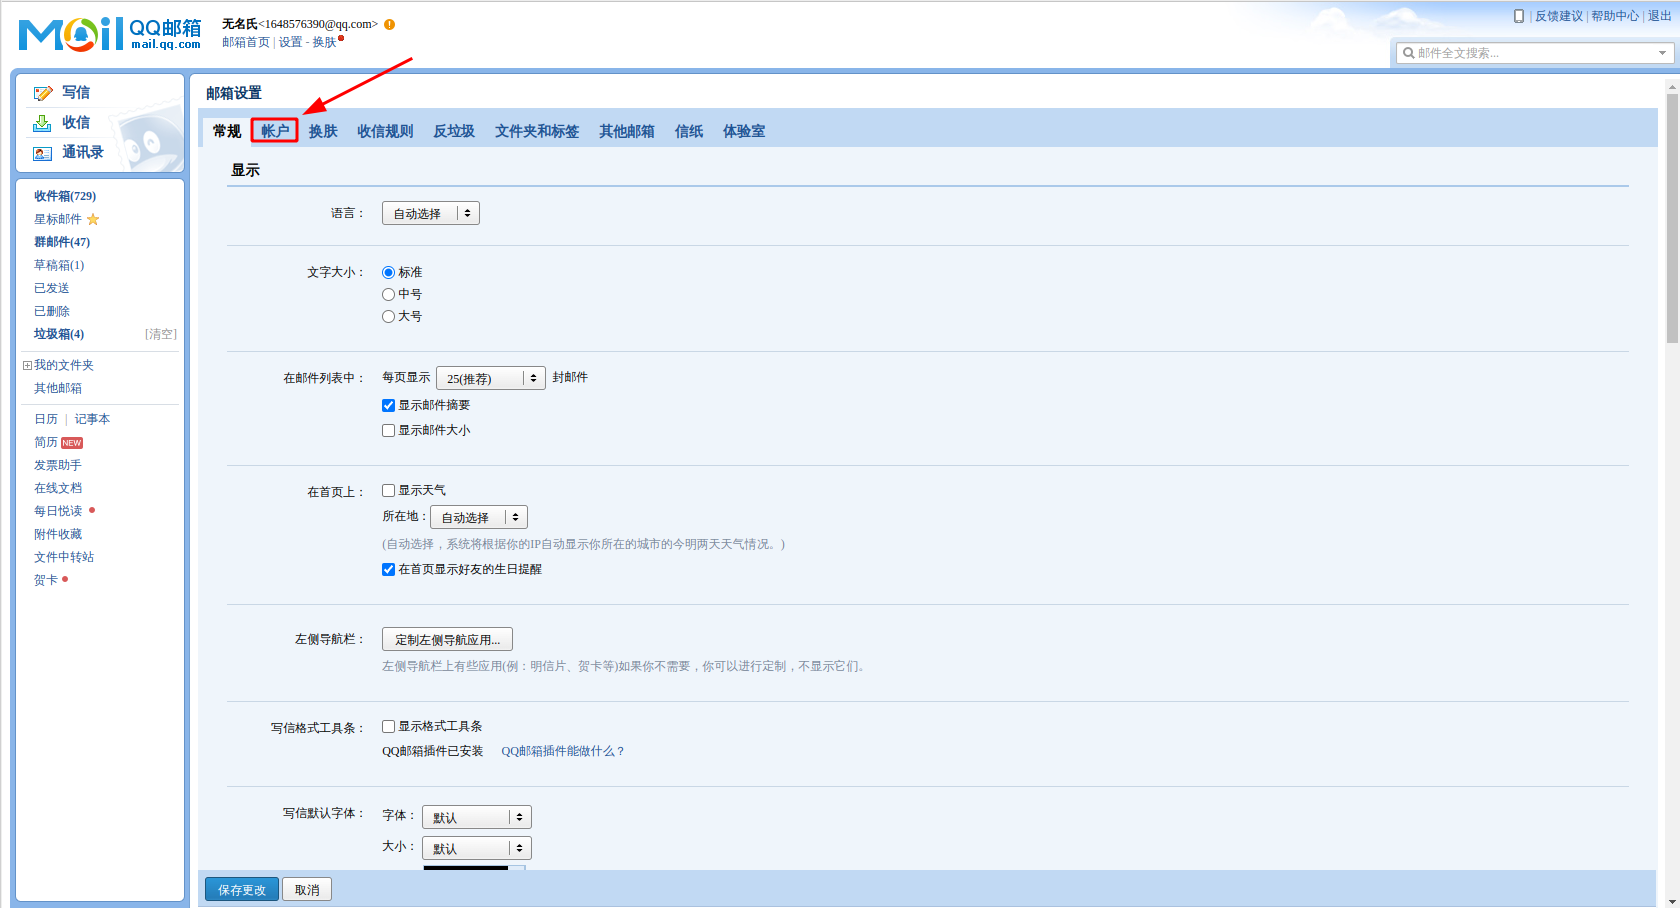The image size is (1680, 908).
Task: Select the 中号 text size radio button
Action: point(388,293)
